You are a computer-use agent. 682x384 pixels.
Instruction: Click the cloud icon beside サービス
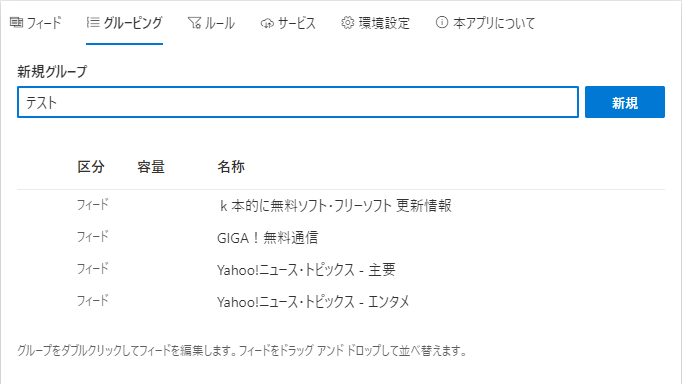click(x=267, y=23)
